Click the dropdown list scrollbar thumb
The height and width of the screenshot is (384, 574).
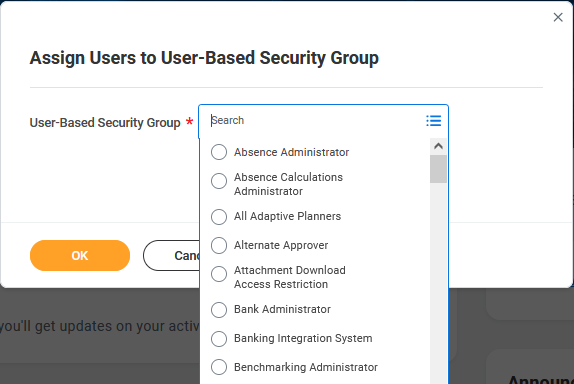438,169
